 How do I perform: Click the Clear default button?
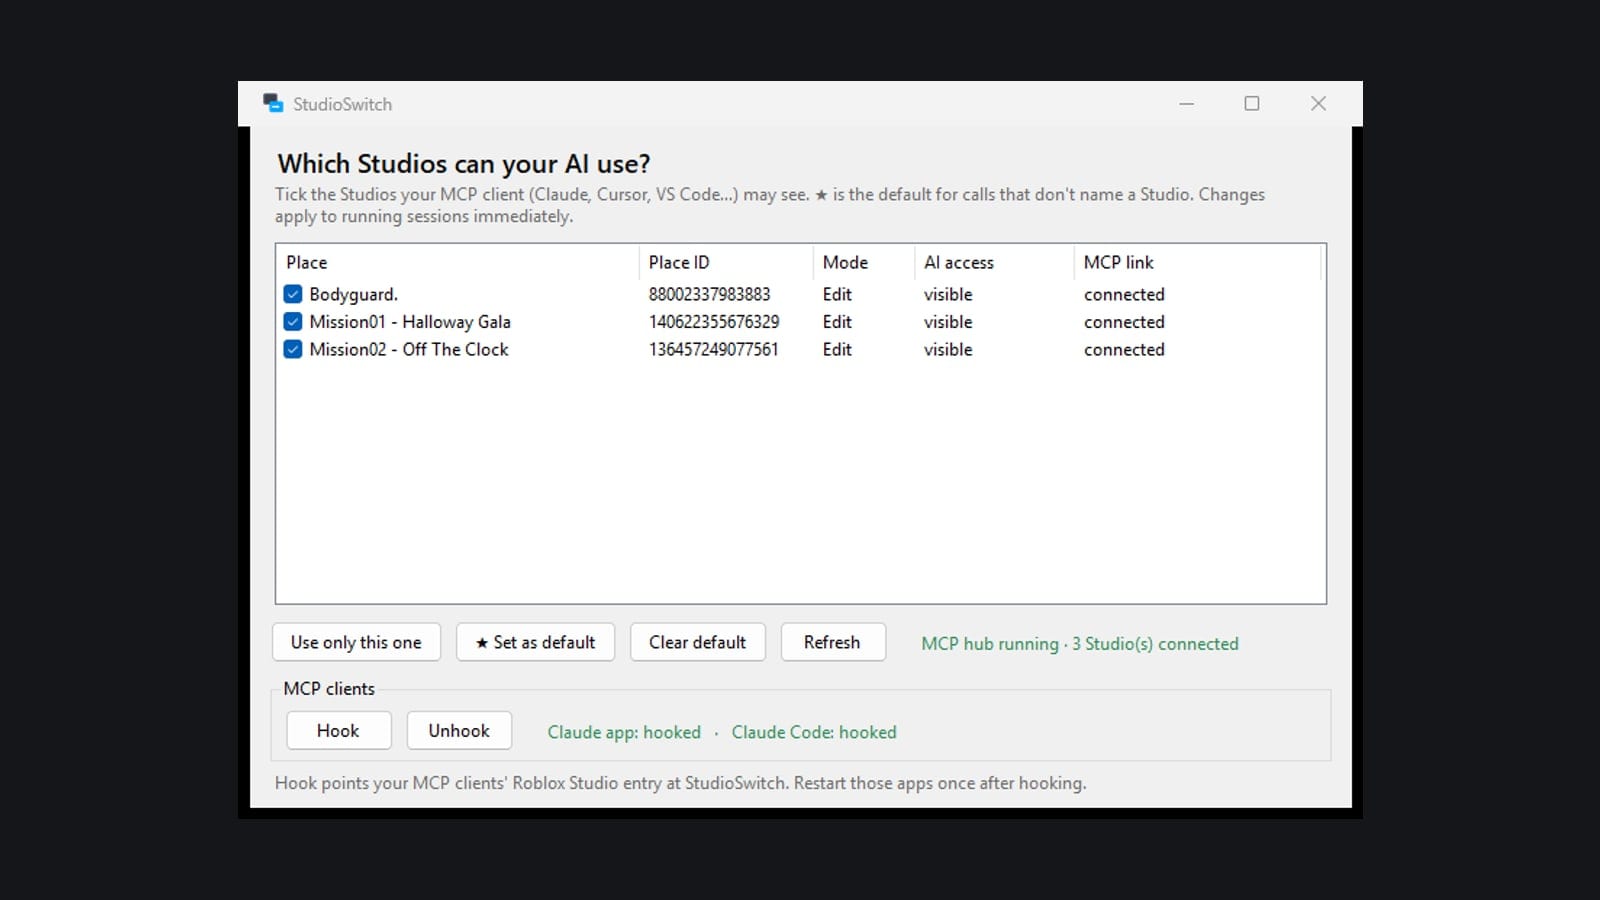tap(698, 642)
